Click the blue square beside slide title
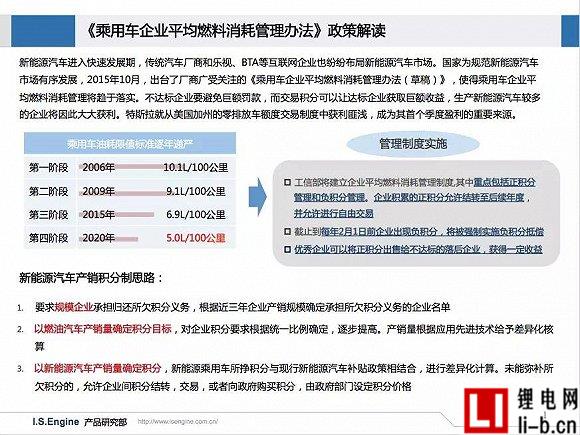This screenshot has width=580, height=435. click(x=43, y=31)
